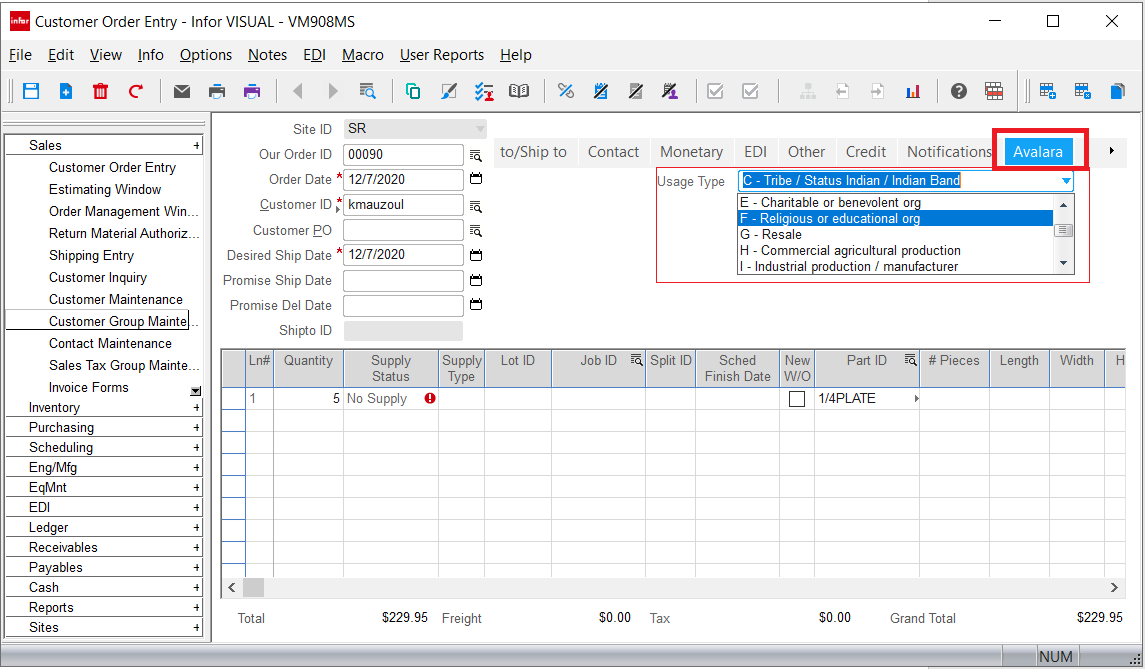
Task: Click the percent discount icon
Action: [x=566, y=91]
